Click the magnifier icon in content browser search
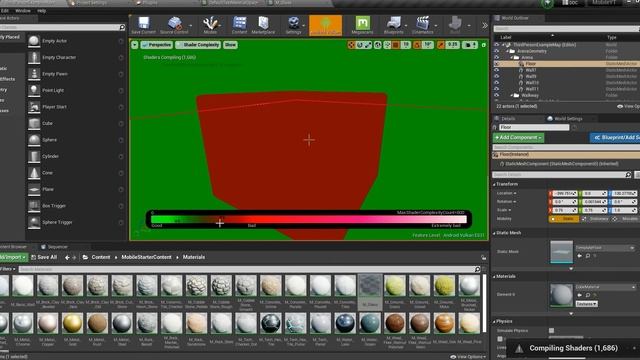Image resolution: width=640 pixels, height=360 pixels. point(477,269)
